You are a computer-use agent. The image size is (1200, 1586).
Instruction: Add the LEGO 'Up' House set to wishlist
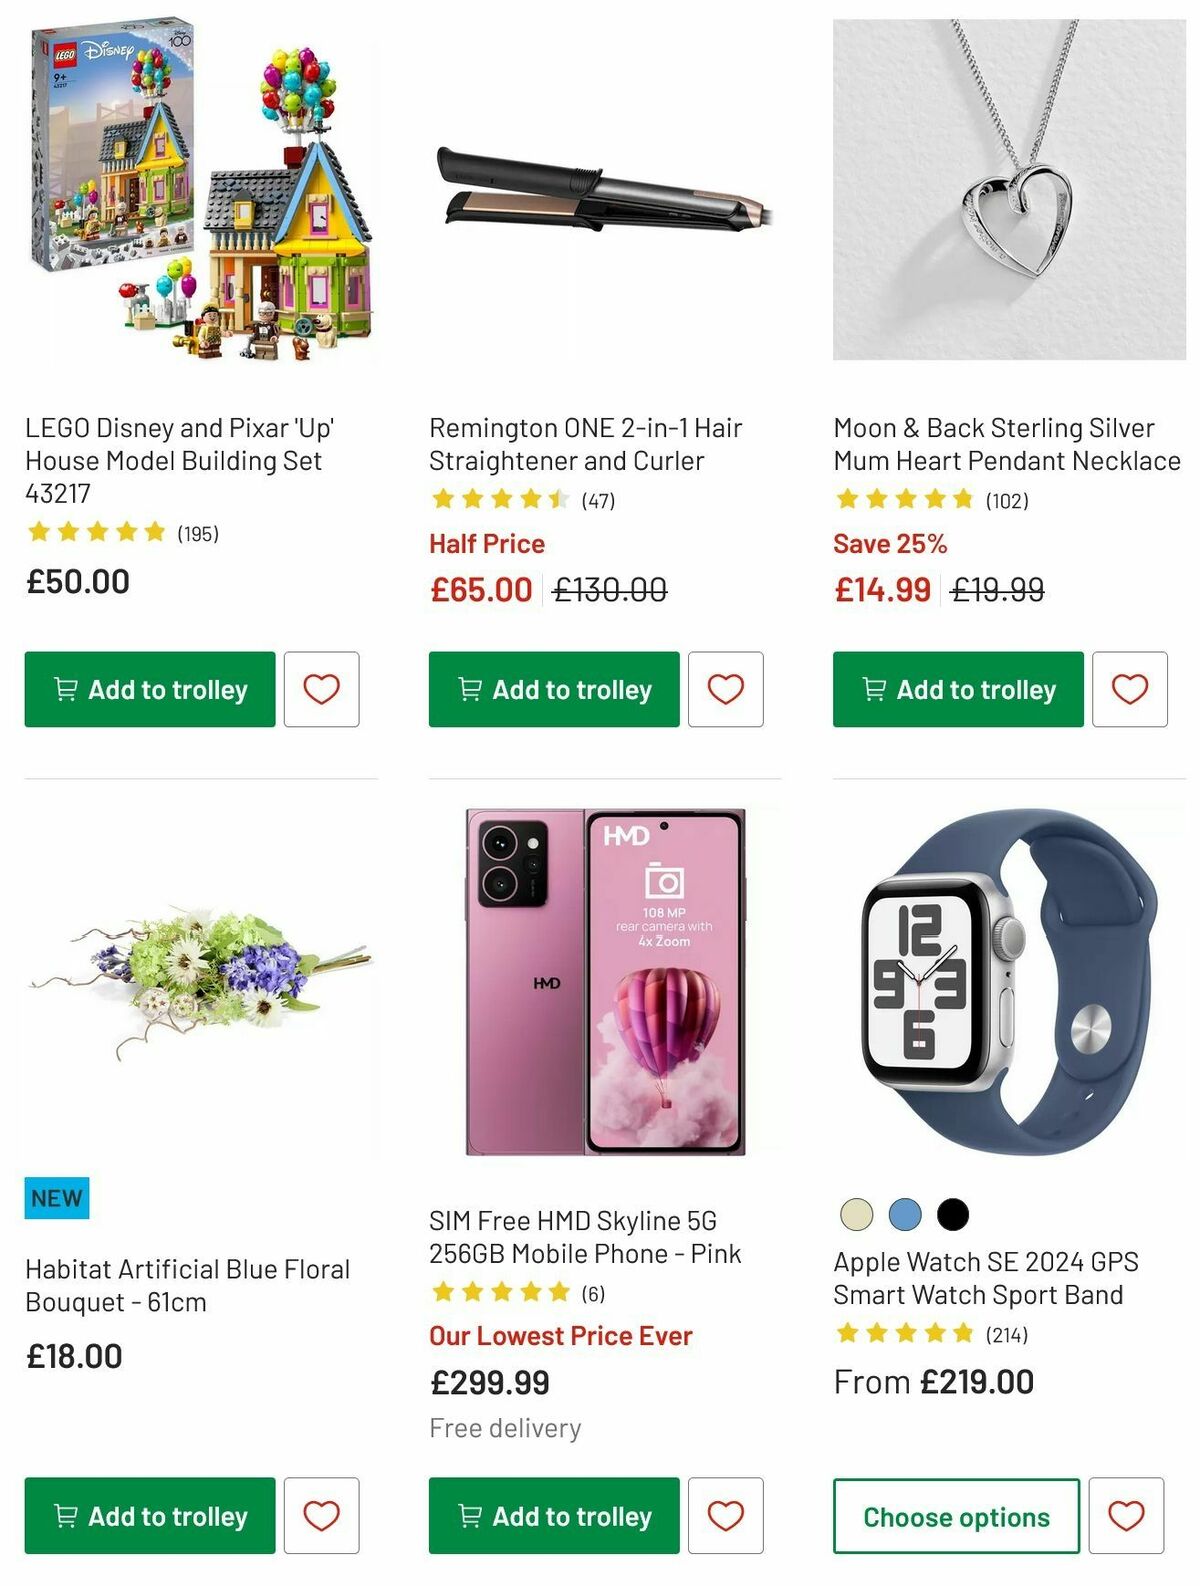(320, 689)
